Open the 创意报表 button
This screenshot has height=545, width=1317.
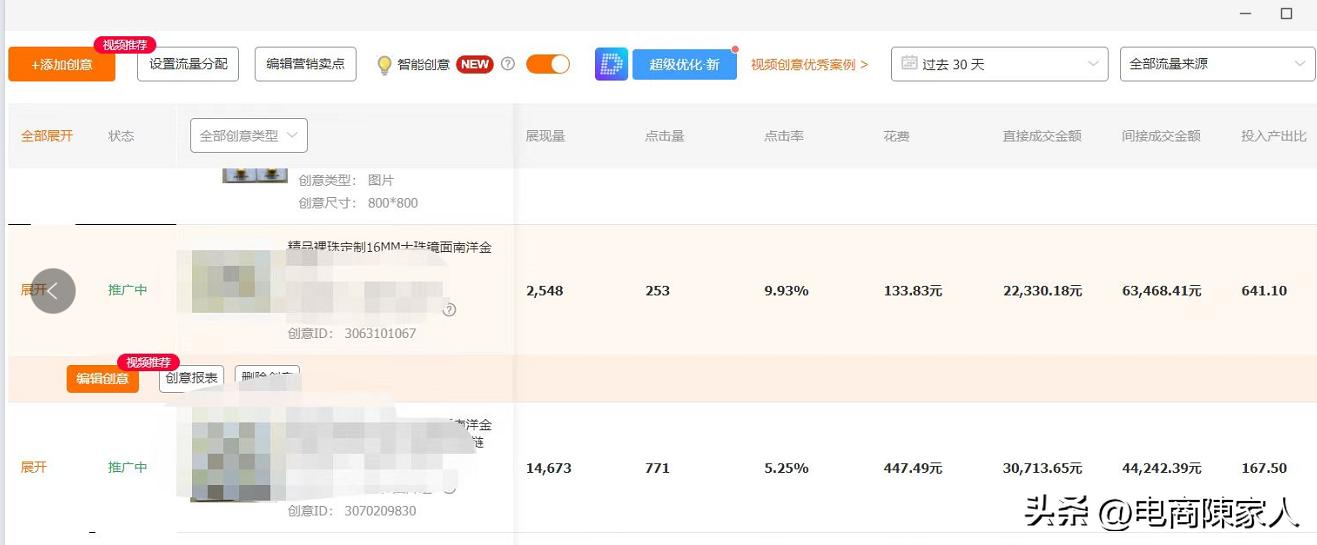point(192,379)
